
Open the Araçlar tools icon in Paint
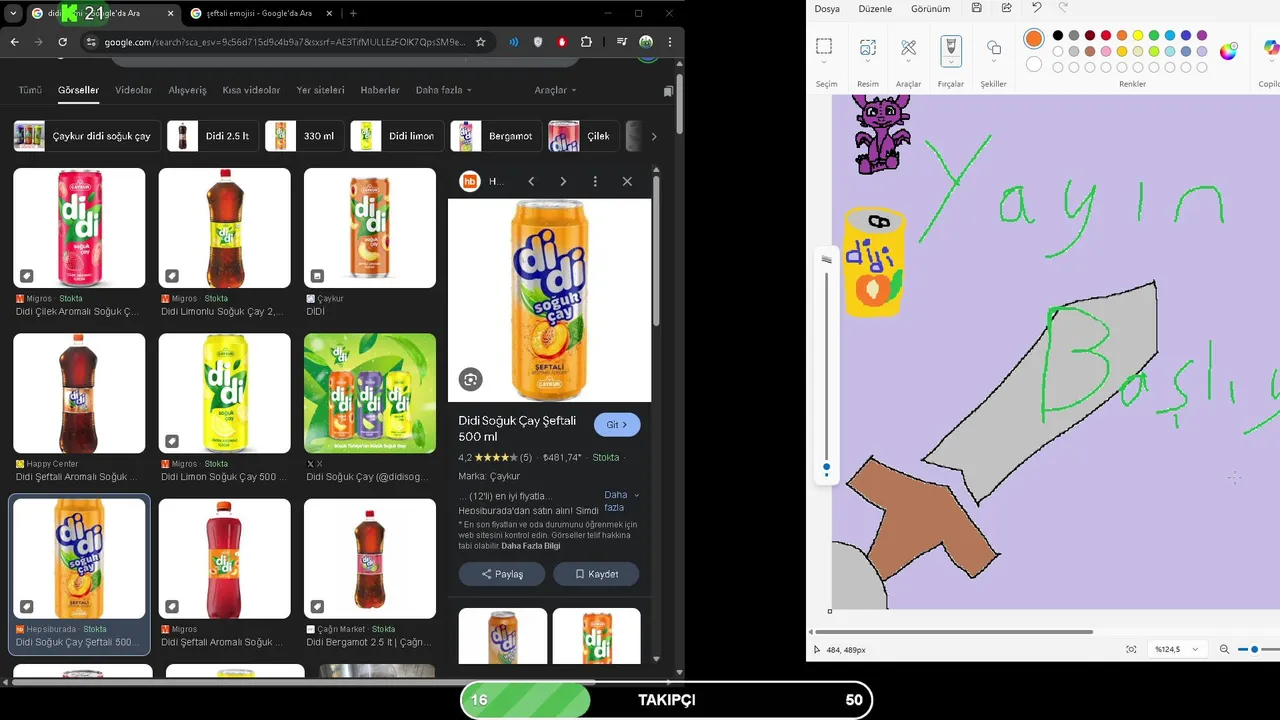point(908,47)
